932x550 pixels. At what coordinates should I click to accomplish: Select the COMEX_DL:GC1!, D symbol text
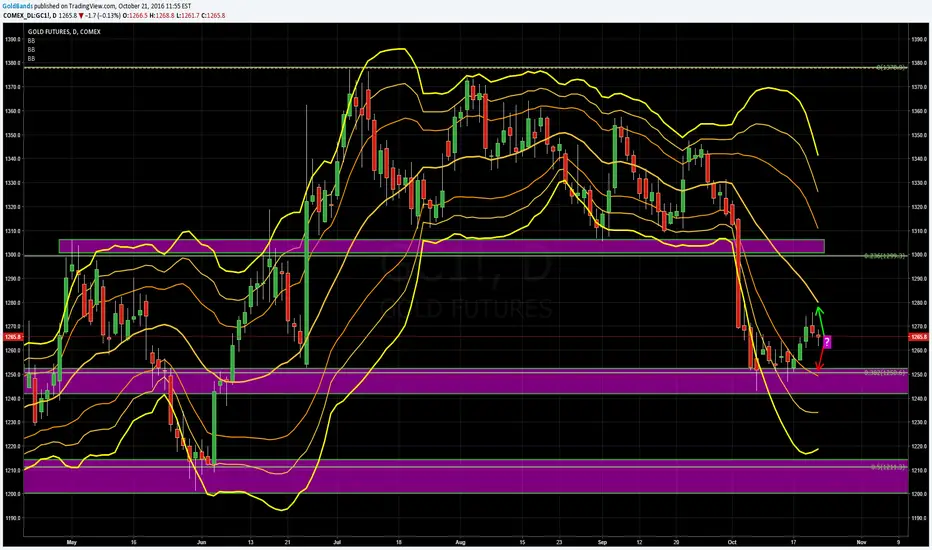click(x=30, y=15)
